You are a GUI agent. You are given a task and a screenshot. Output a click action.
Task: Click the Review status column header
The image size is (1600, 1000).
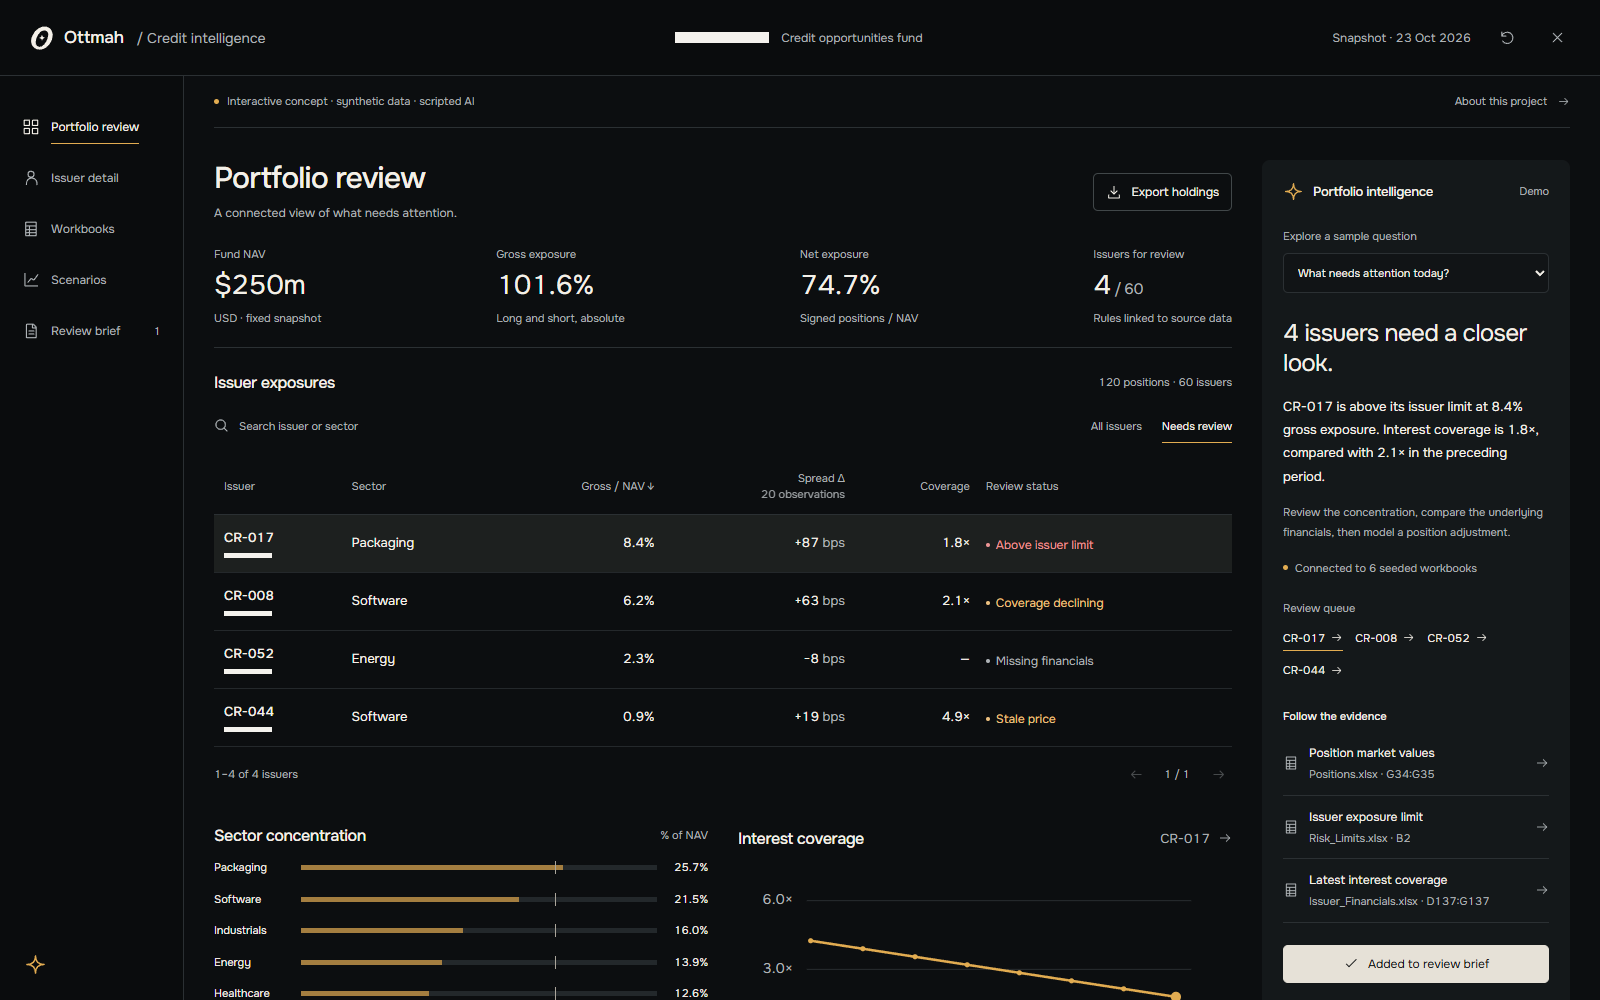coord(1022,486)
